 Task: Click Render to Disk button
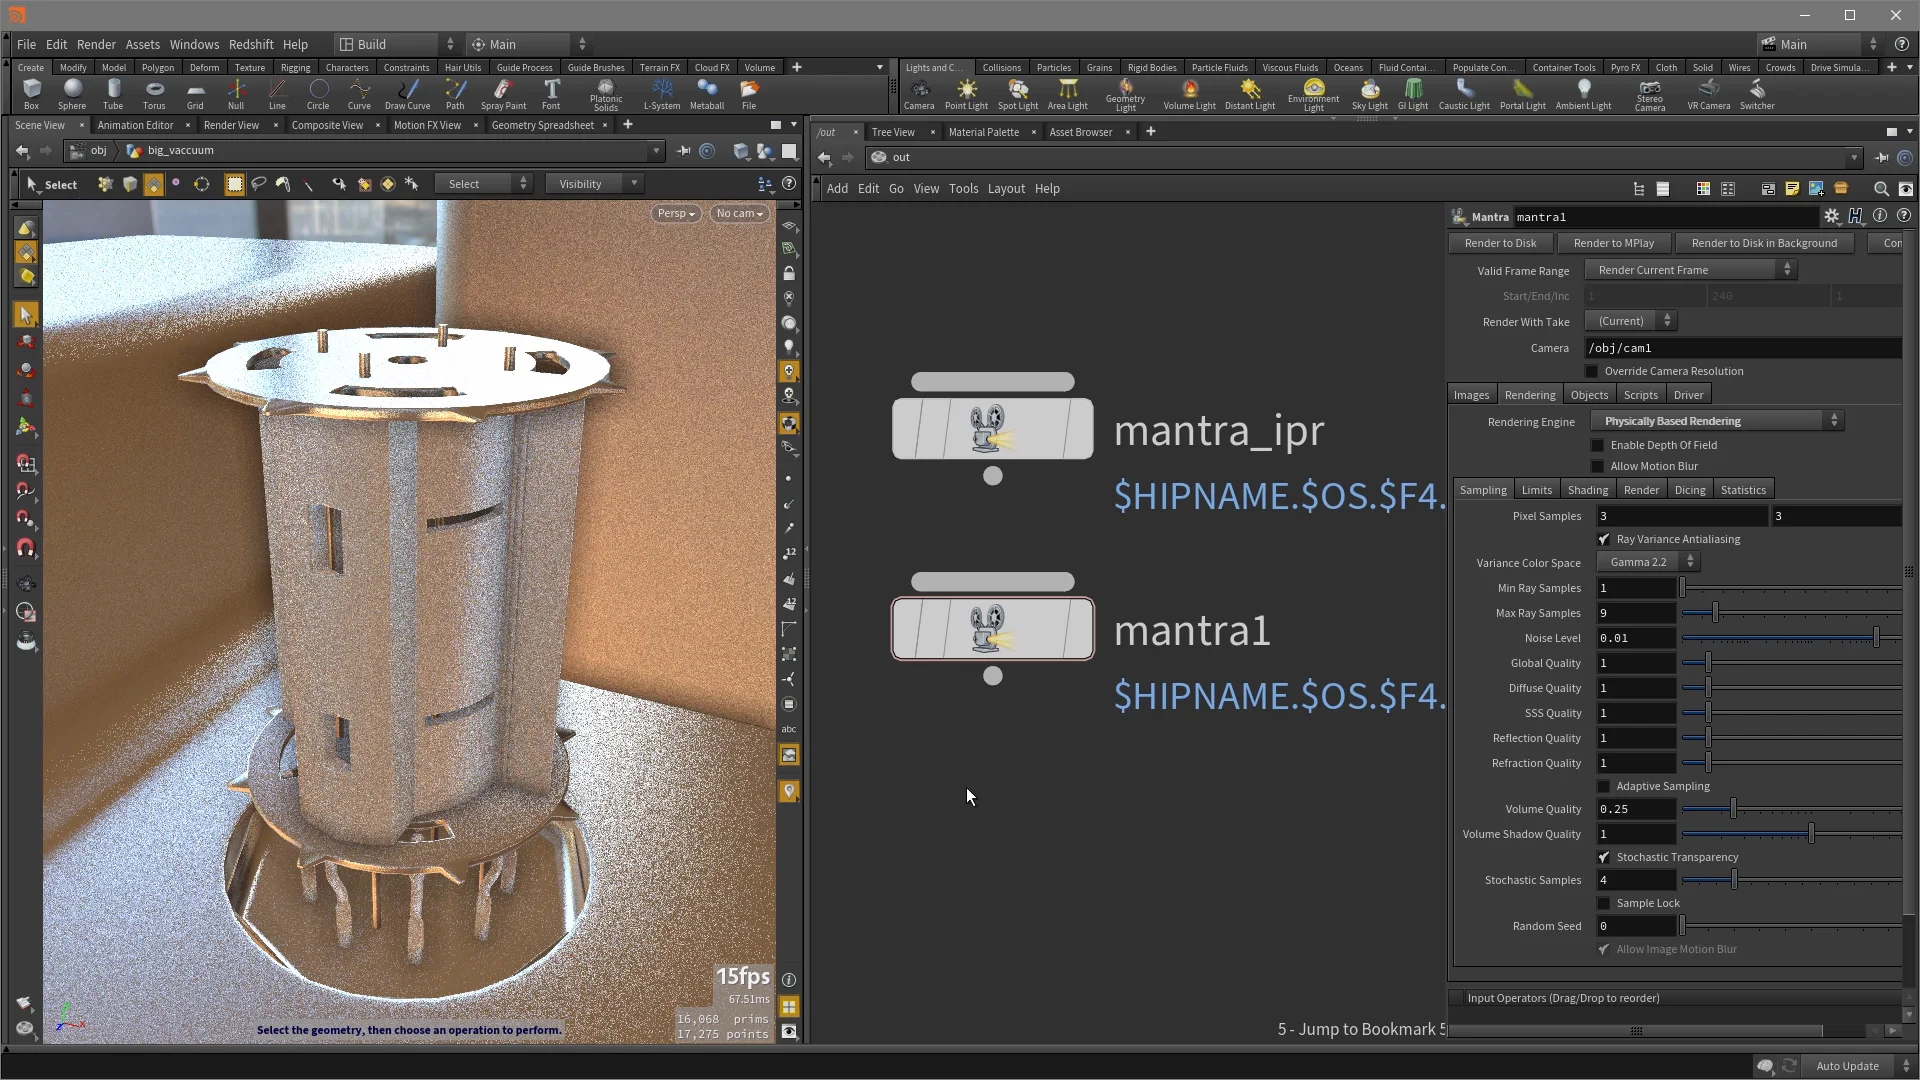click(x=1500, y=243)
